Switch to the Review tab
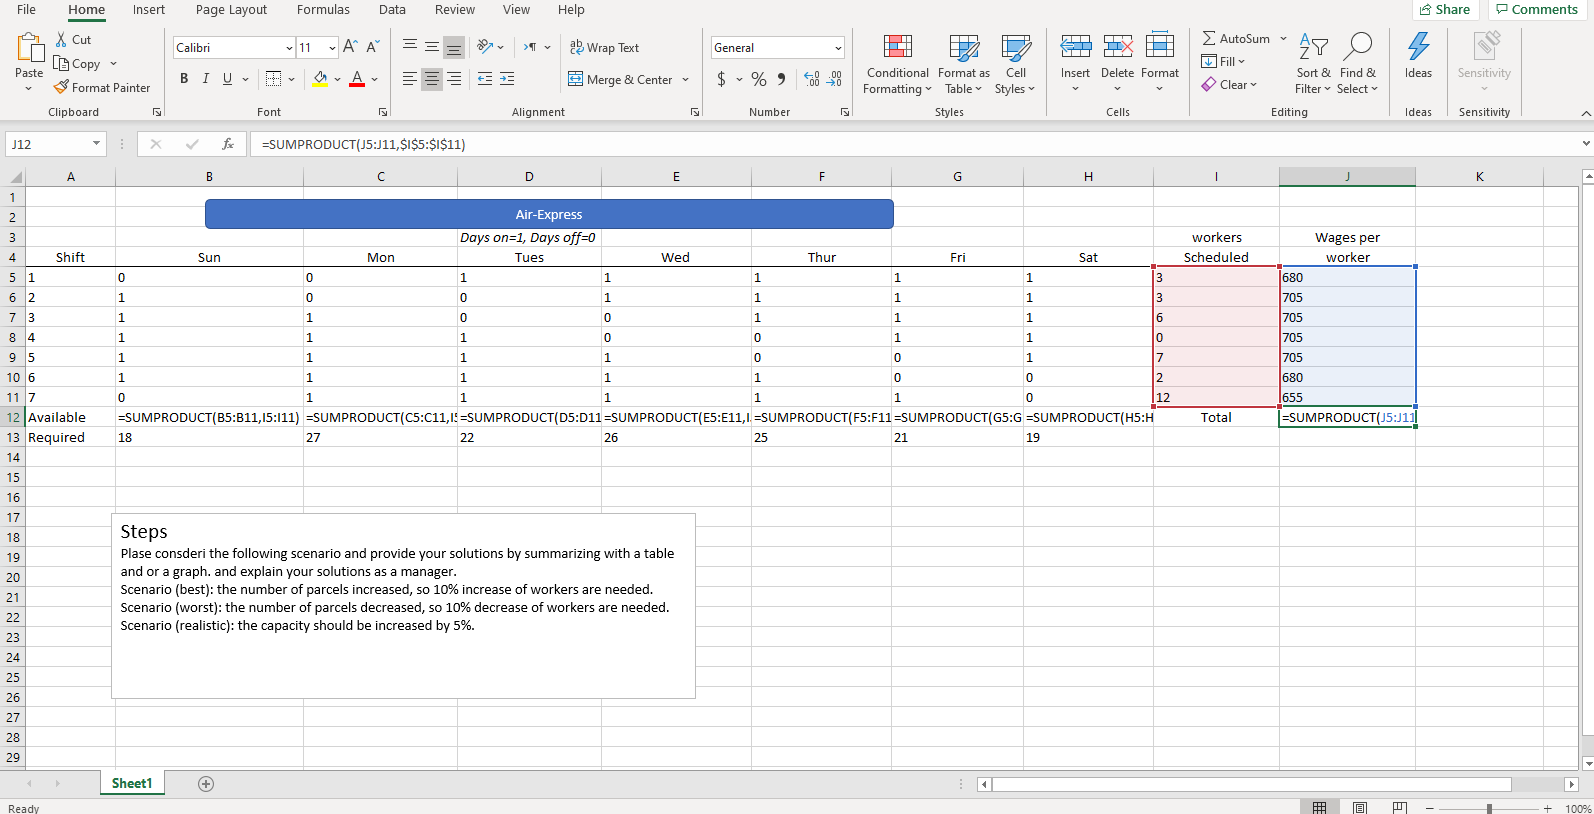Image resolution: width=1594 pixels, height=814 pixels. [x=455, y=10]
